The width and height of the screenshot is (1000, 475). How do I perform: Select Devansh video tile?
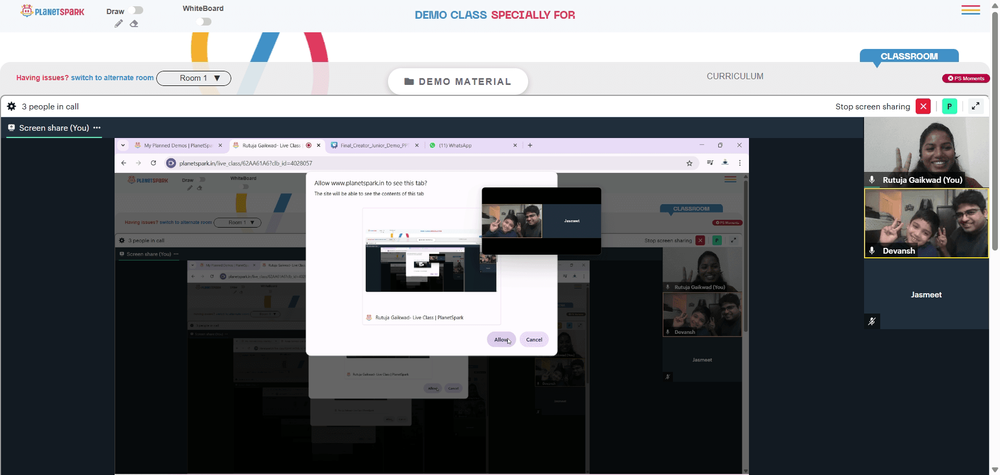coord(925,223)
